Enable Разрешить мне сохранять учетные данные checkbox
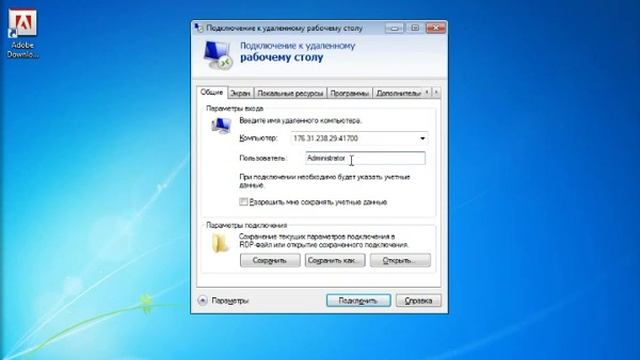 click(244, 202)
